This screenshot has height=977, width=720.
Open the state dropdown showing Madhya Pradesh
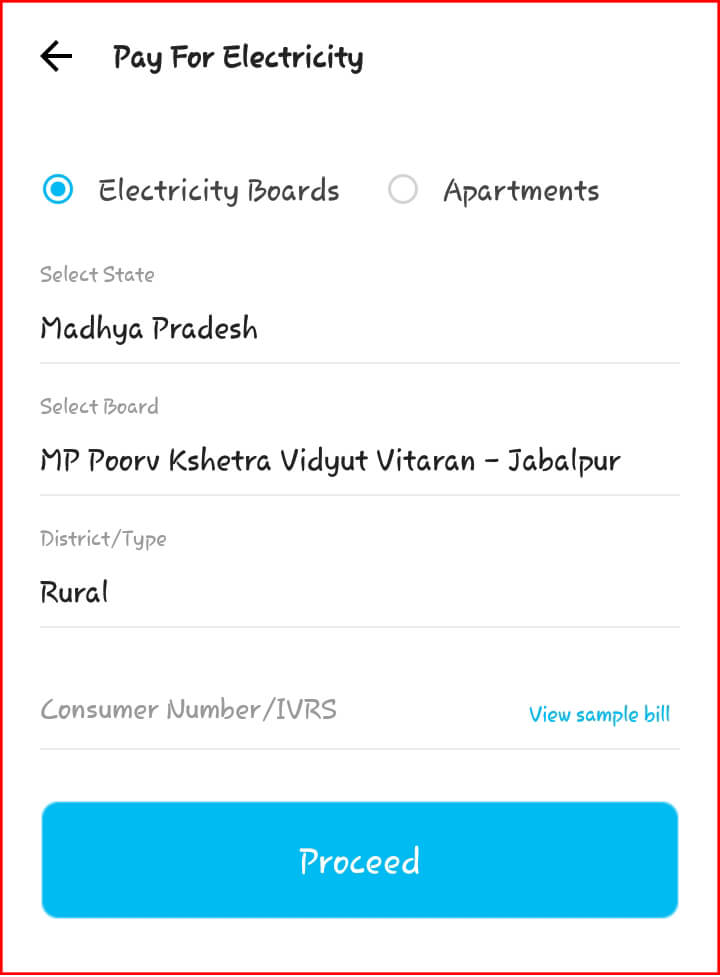point(359,329)
